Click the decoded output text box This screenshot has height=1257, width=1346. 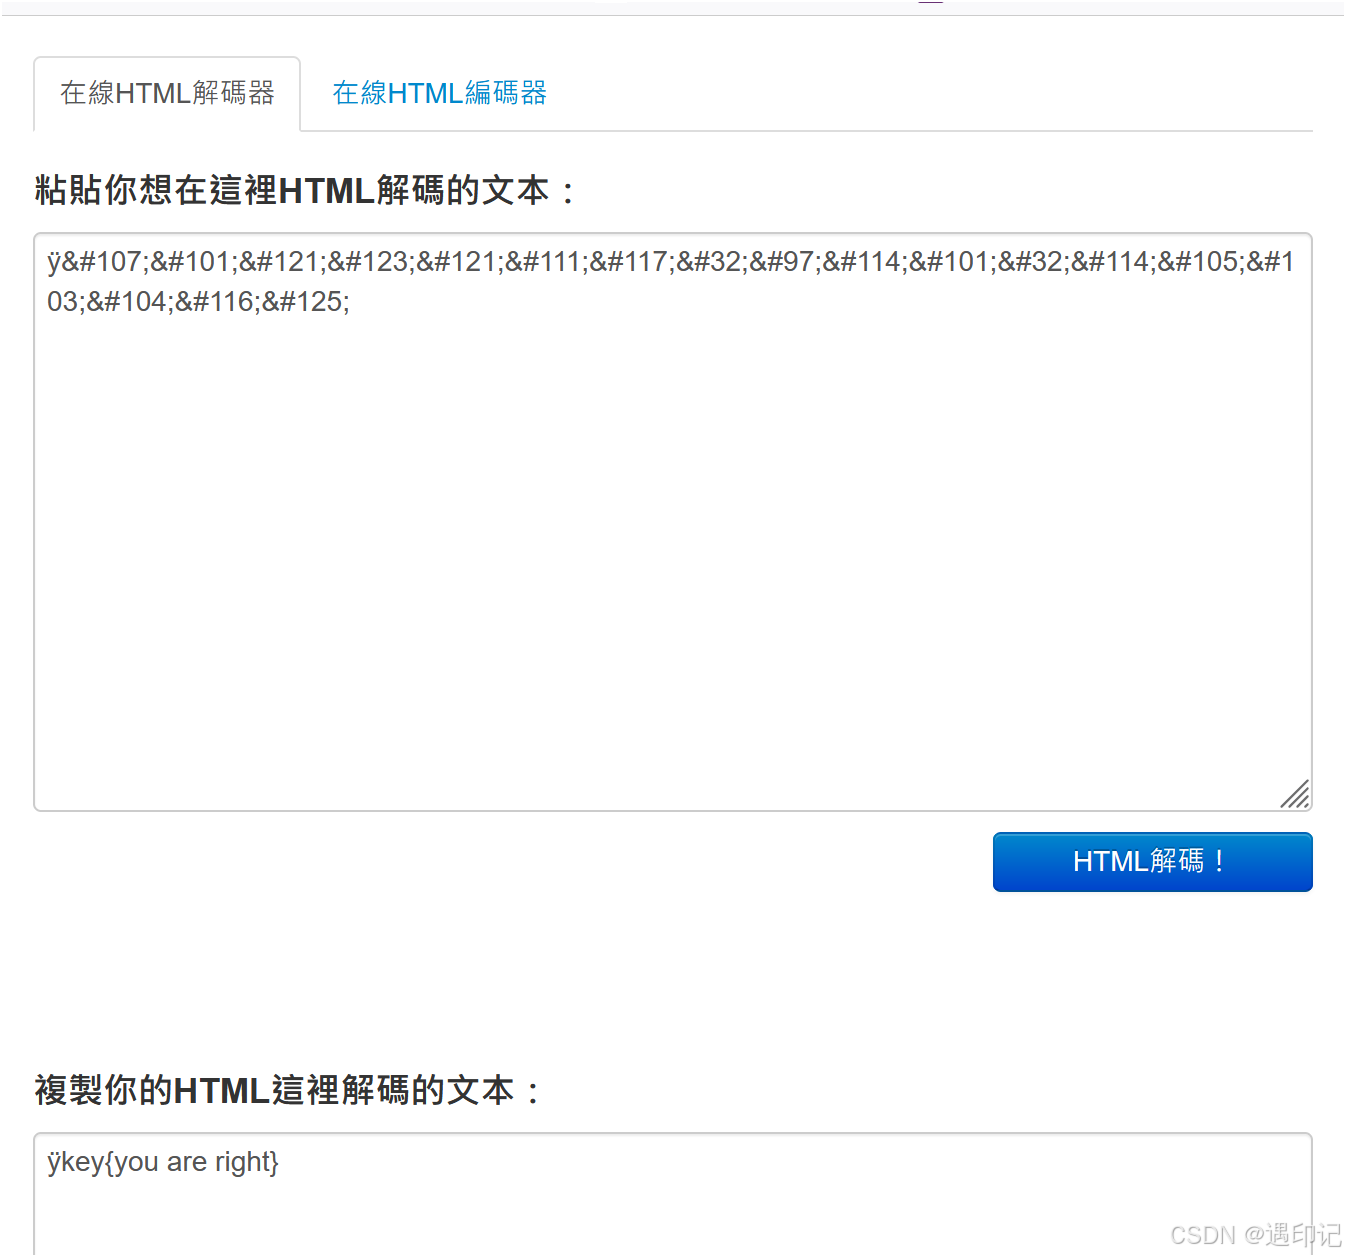[x=673, y=1194]
